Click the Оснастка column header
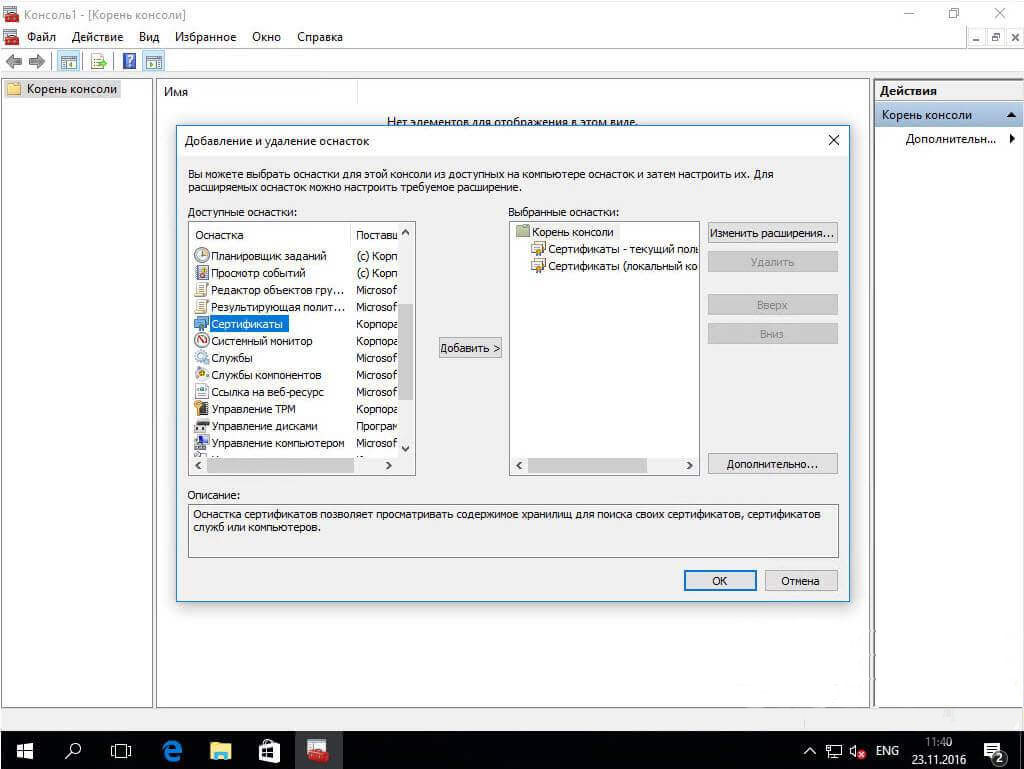Viewport: 1024px width, 769px height. (270, 235)
